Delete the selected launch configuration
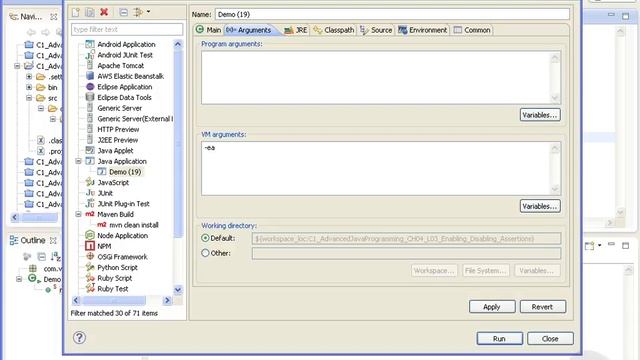 pos(104,12)
